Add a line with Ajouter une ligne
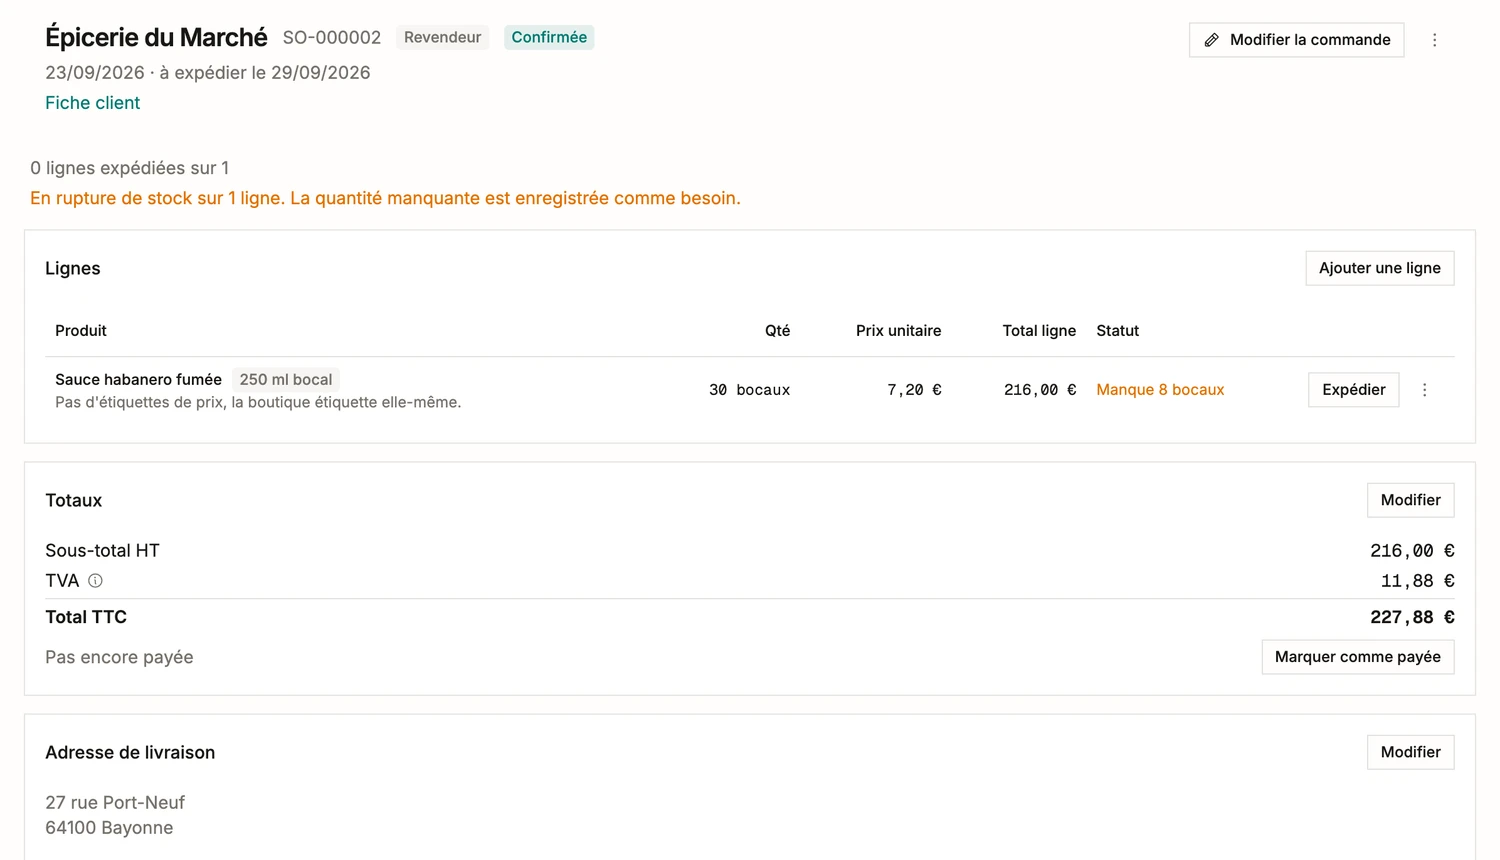The height and width of the screenshot is (860, 1500). point(1379,268)
